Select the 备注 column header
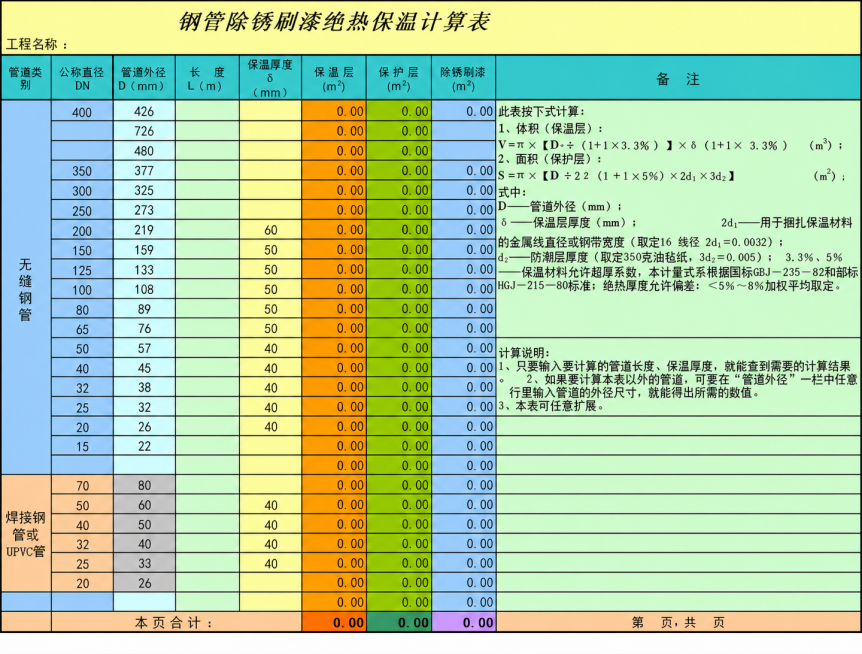The image size is (862, 654). (678, 77)
